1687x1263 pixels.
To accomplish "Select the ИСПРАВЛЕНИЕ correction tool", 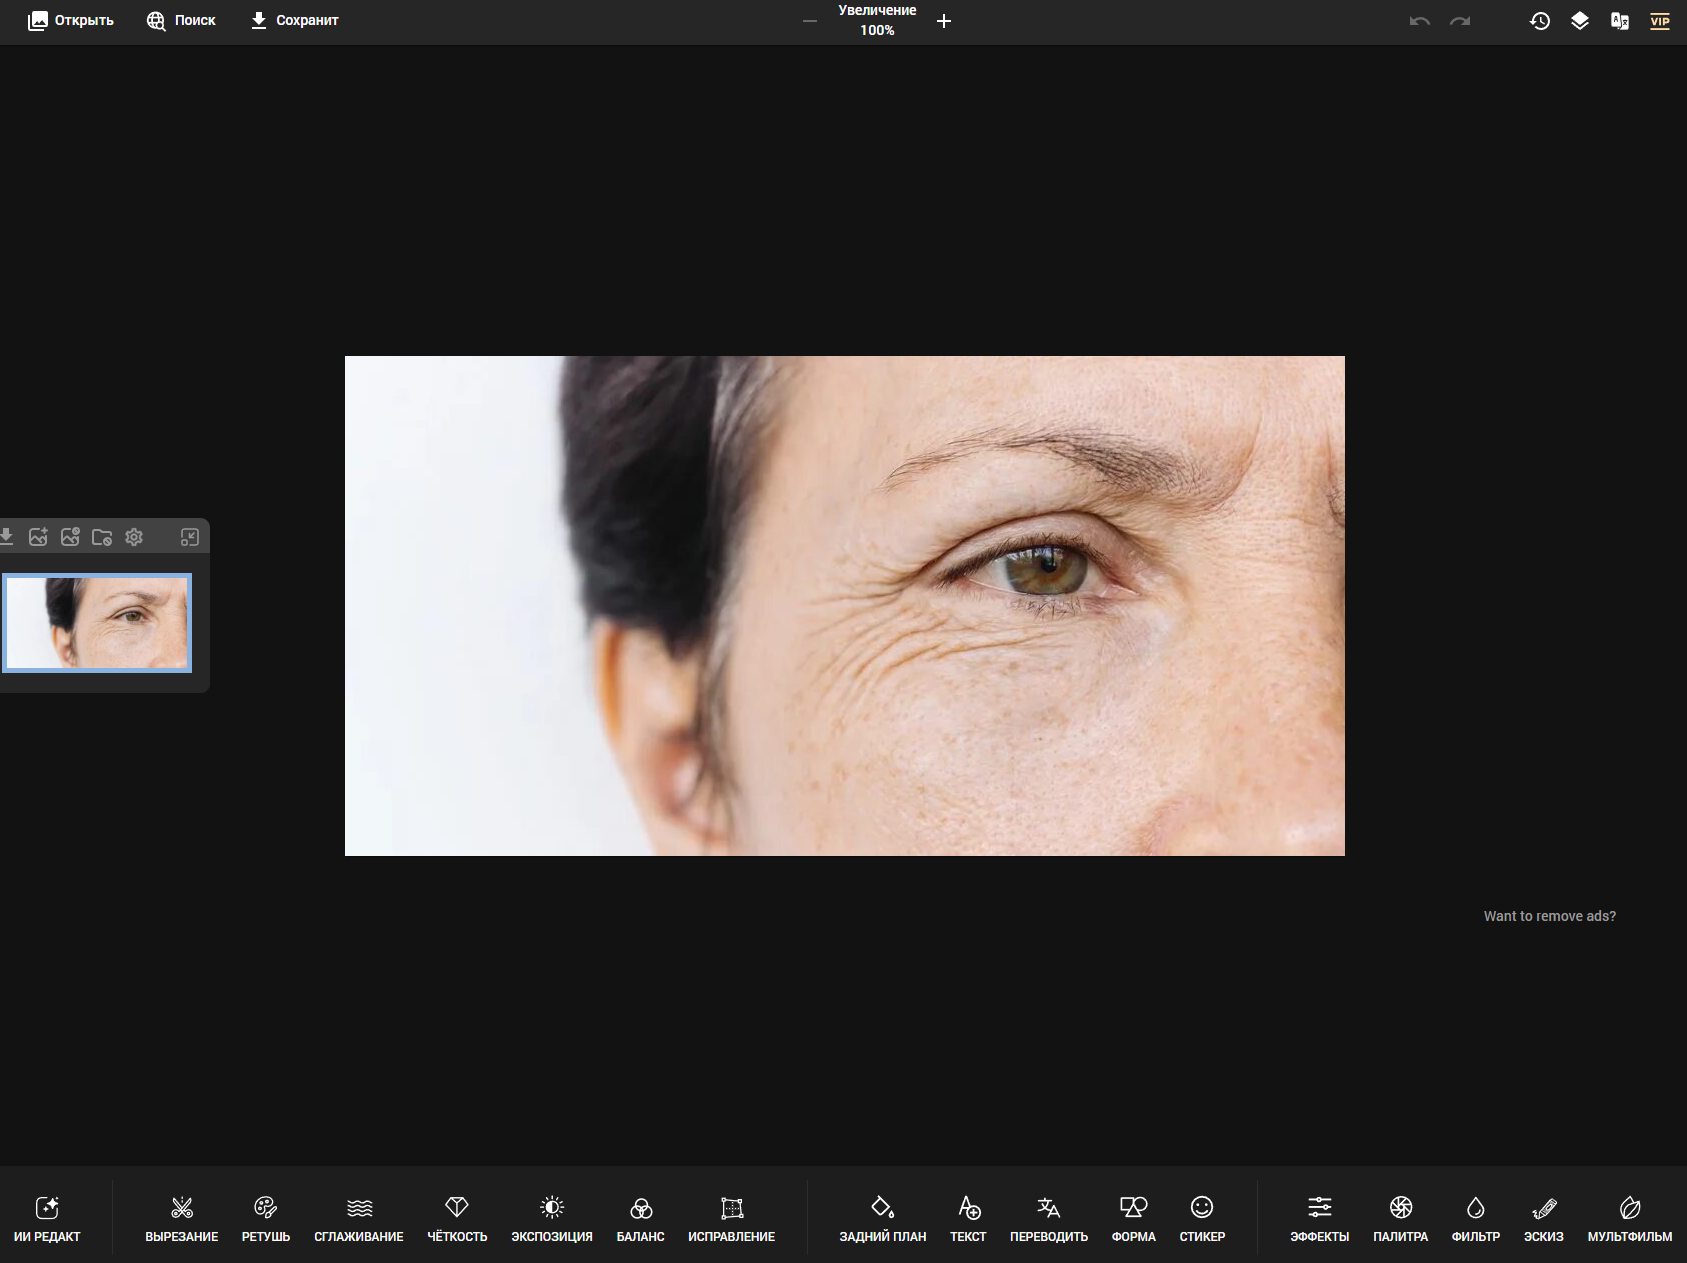I will pyautogui.click(x=732, y=1219).
